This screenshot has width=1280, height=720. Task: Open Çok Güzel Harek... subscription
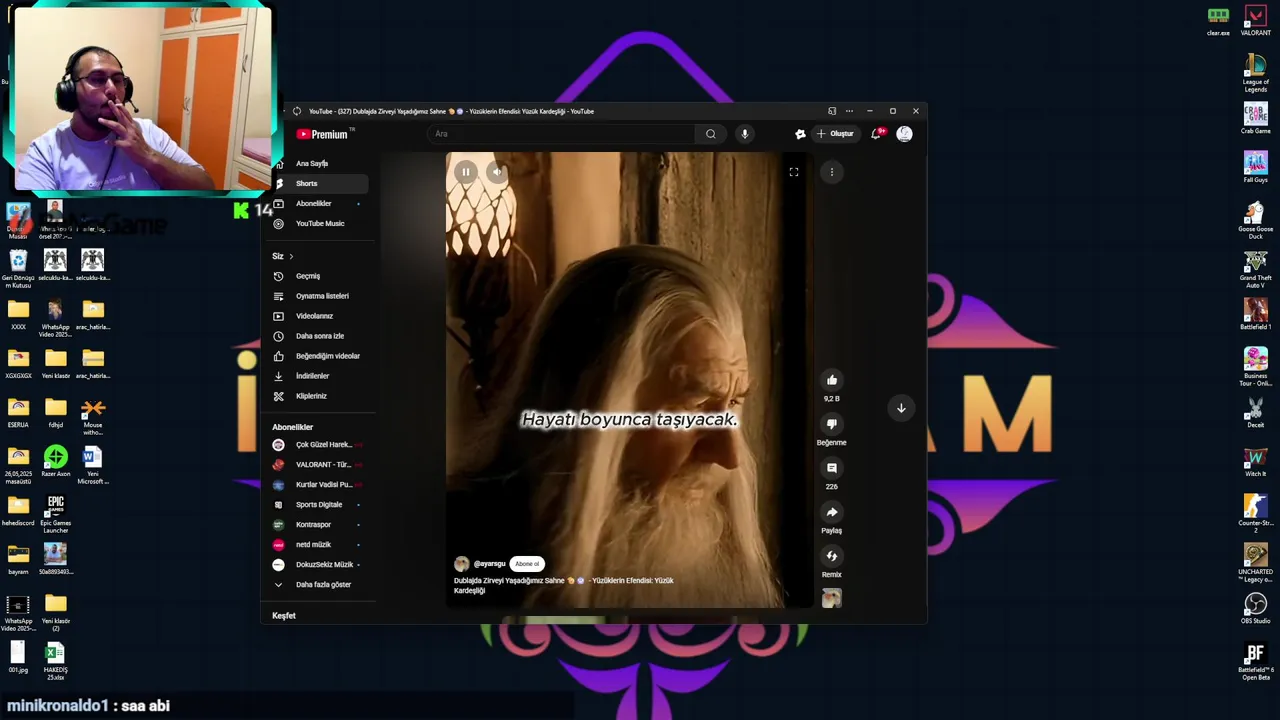[x=318, y=444]
